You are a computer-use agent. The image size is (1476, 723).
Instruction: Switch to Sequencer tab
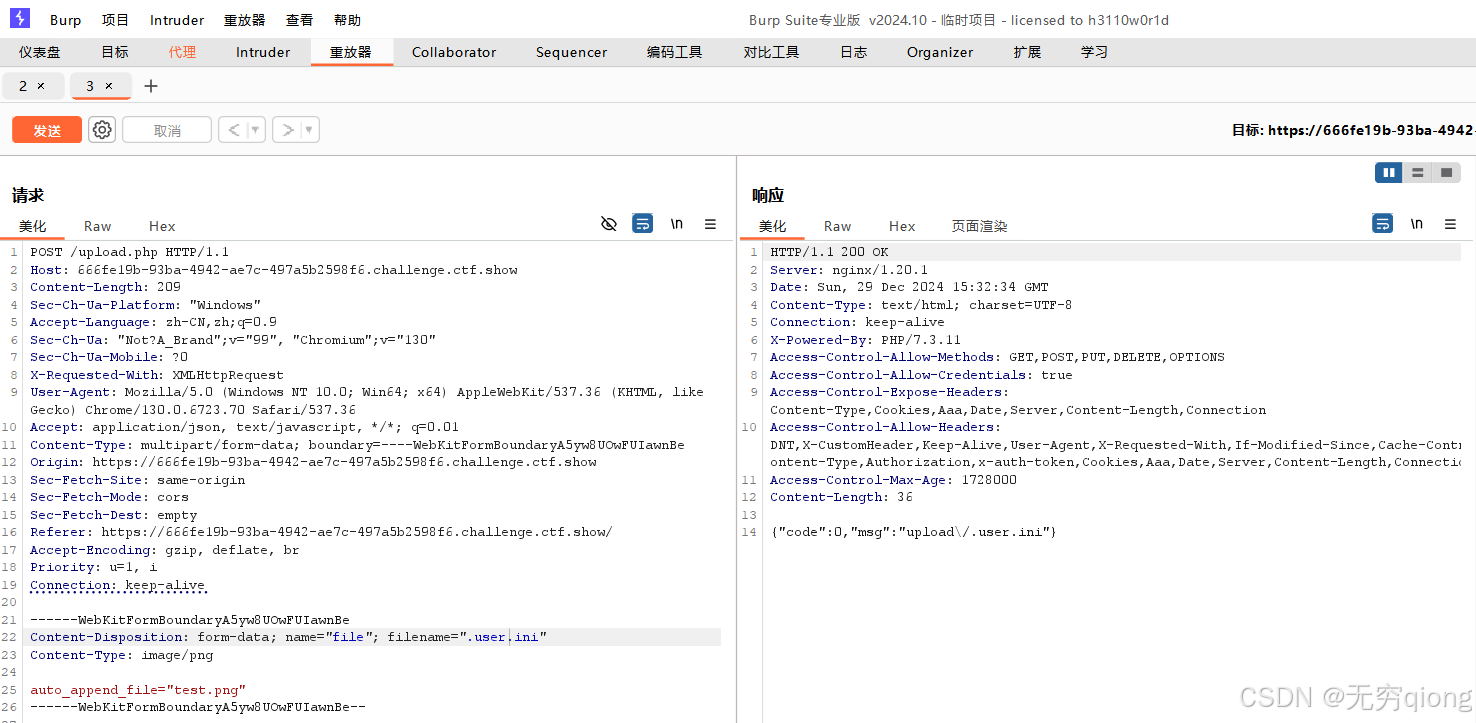pos(571,52)
